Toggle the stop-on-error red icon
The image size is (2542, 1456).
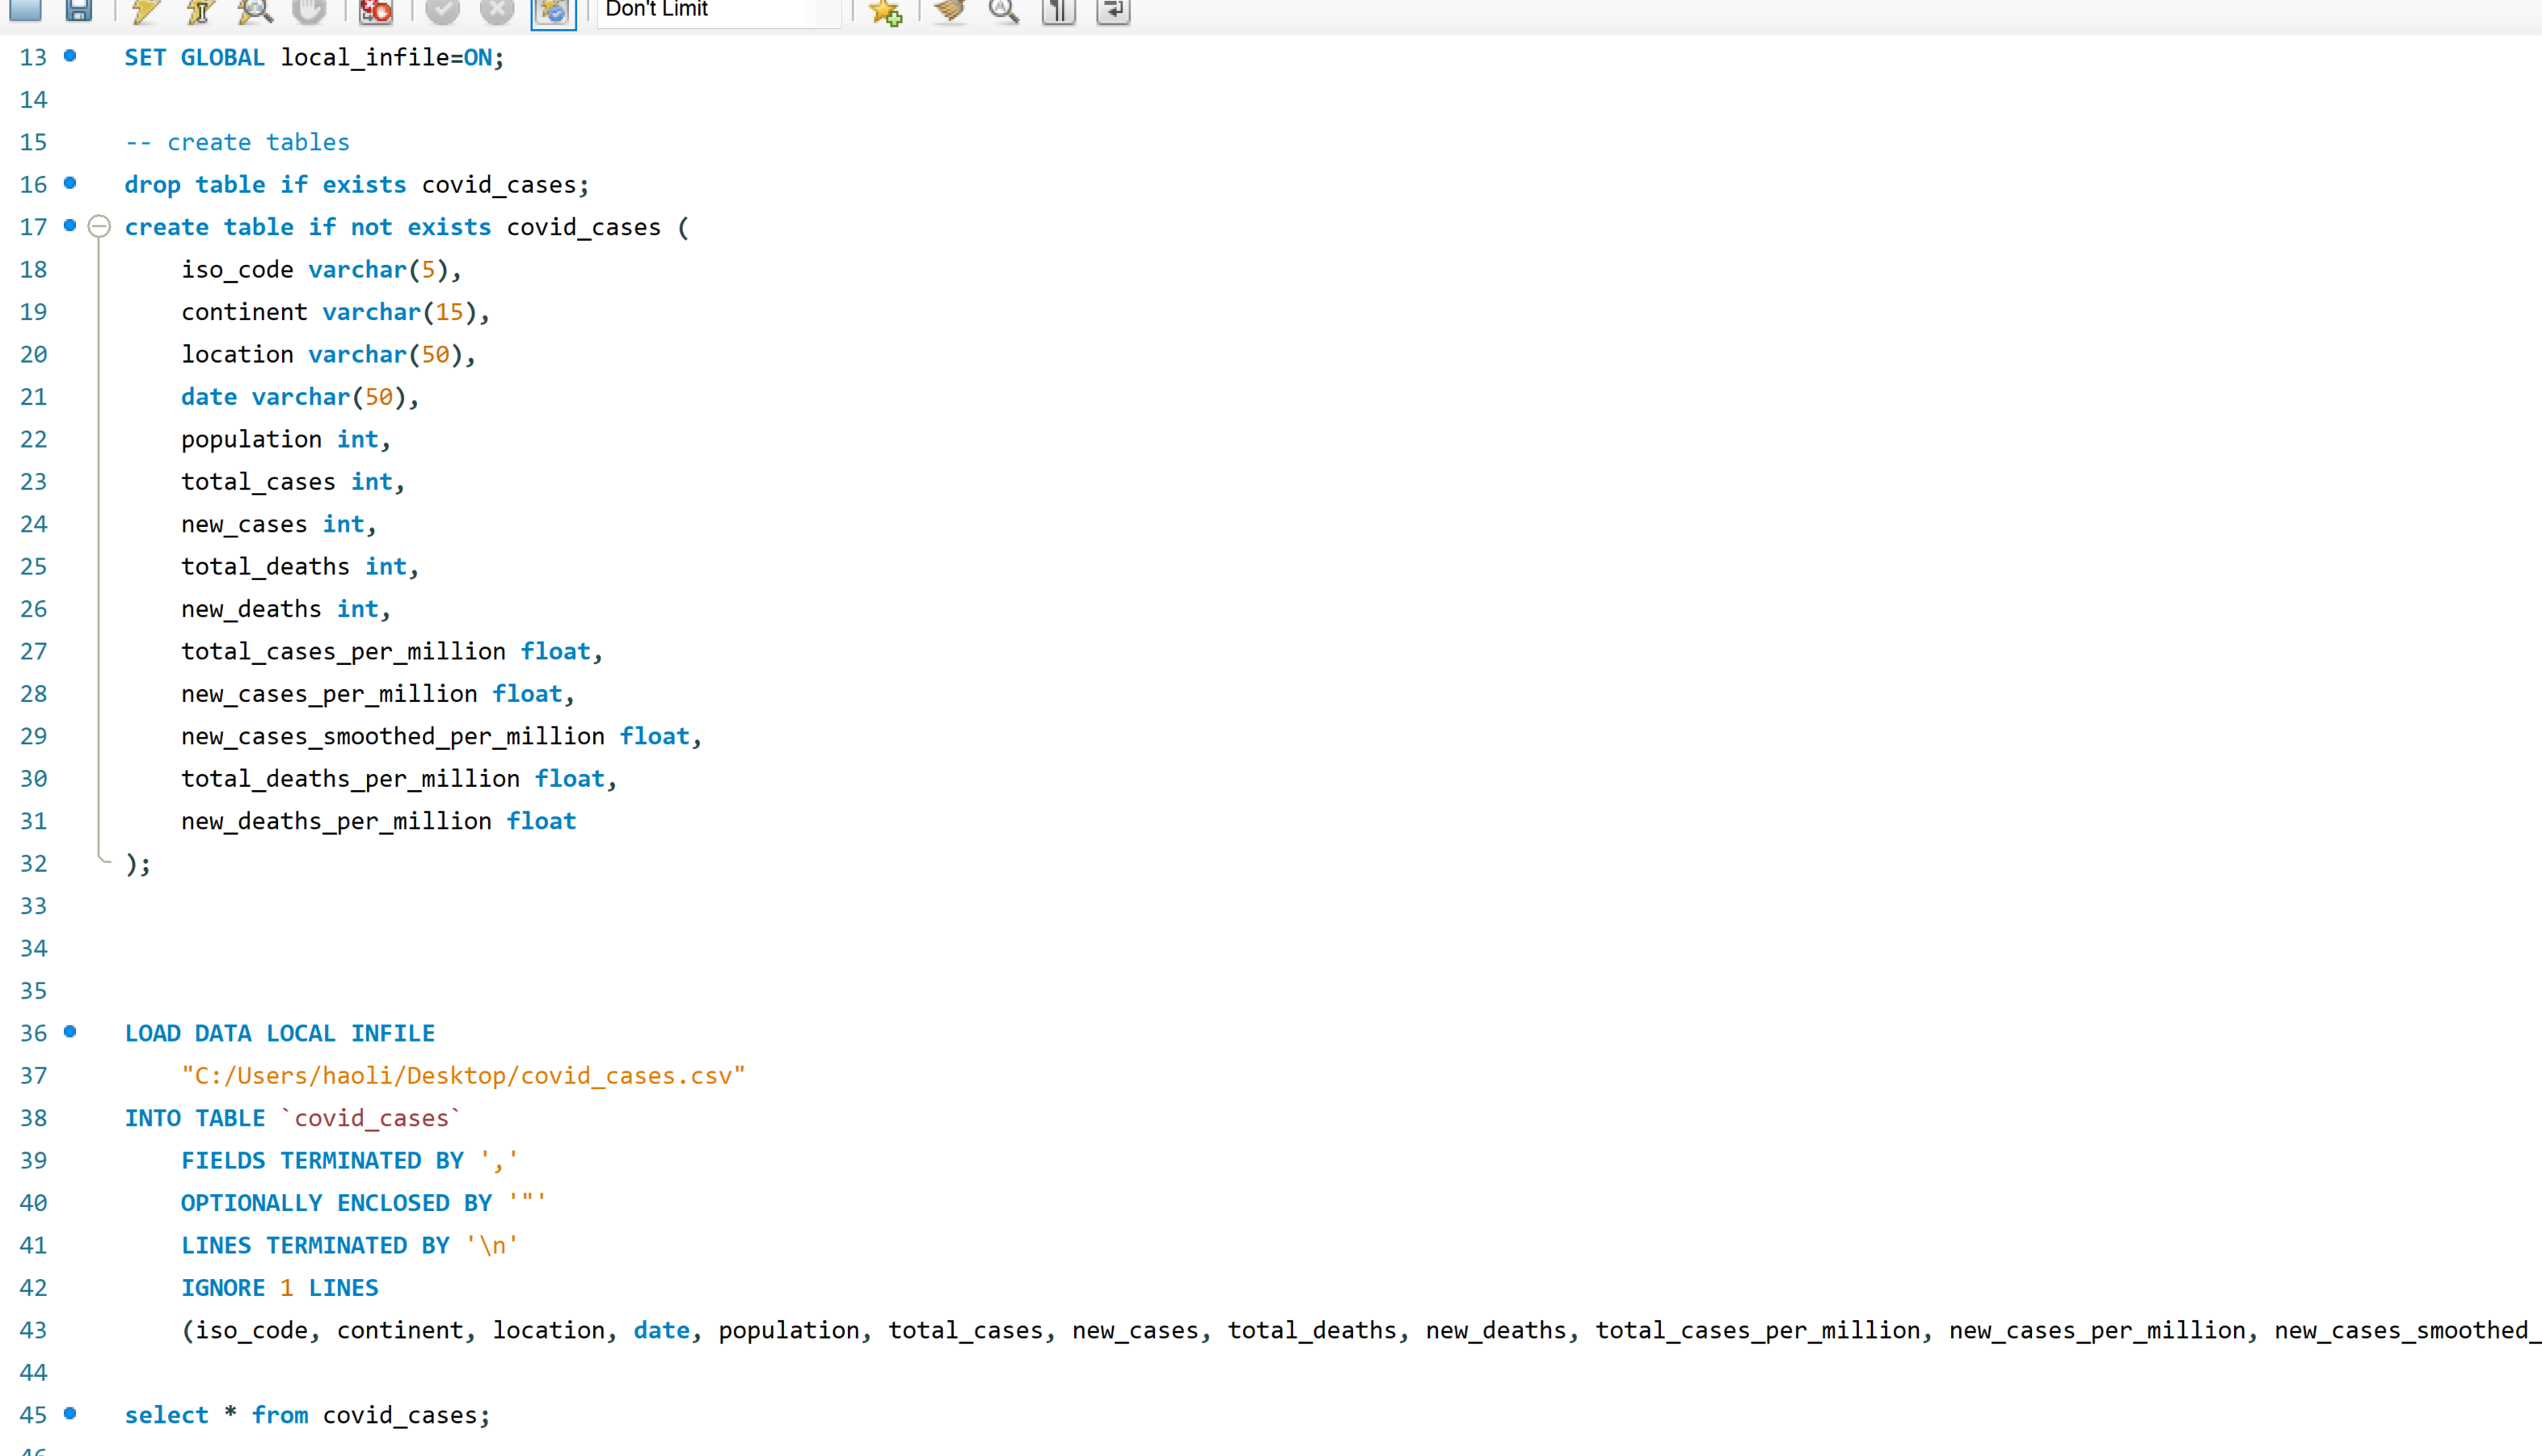pyautogui.click(x=376, y=10)
